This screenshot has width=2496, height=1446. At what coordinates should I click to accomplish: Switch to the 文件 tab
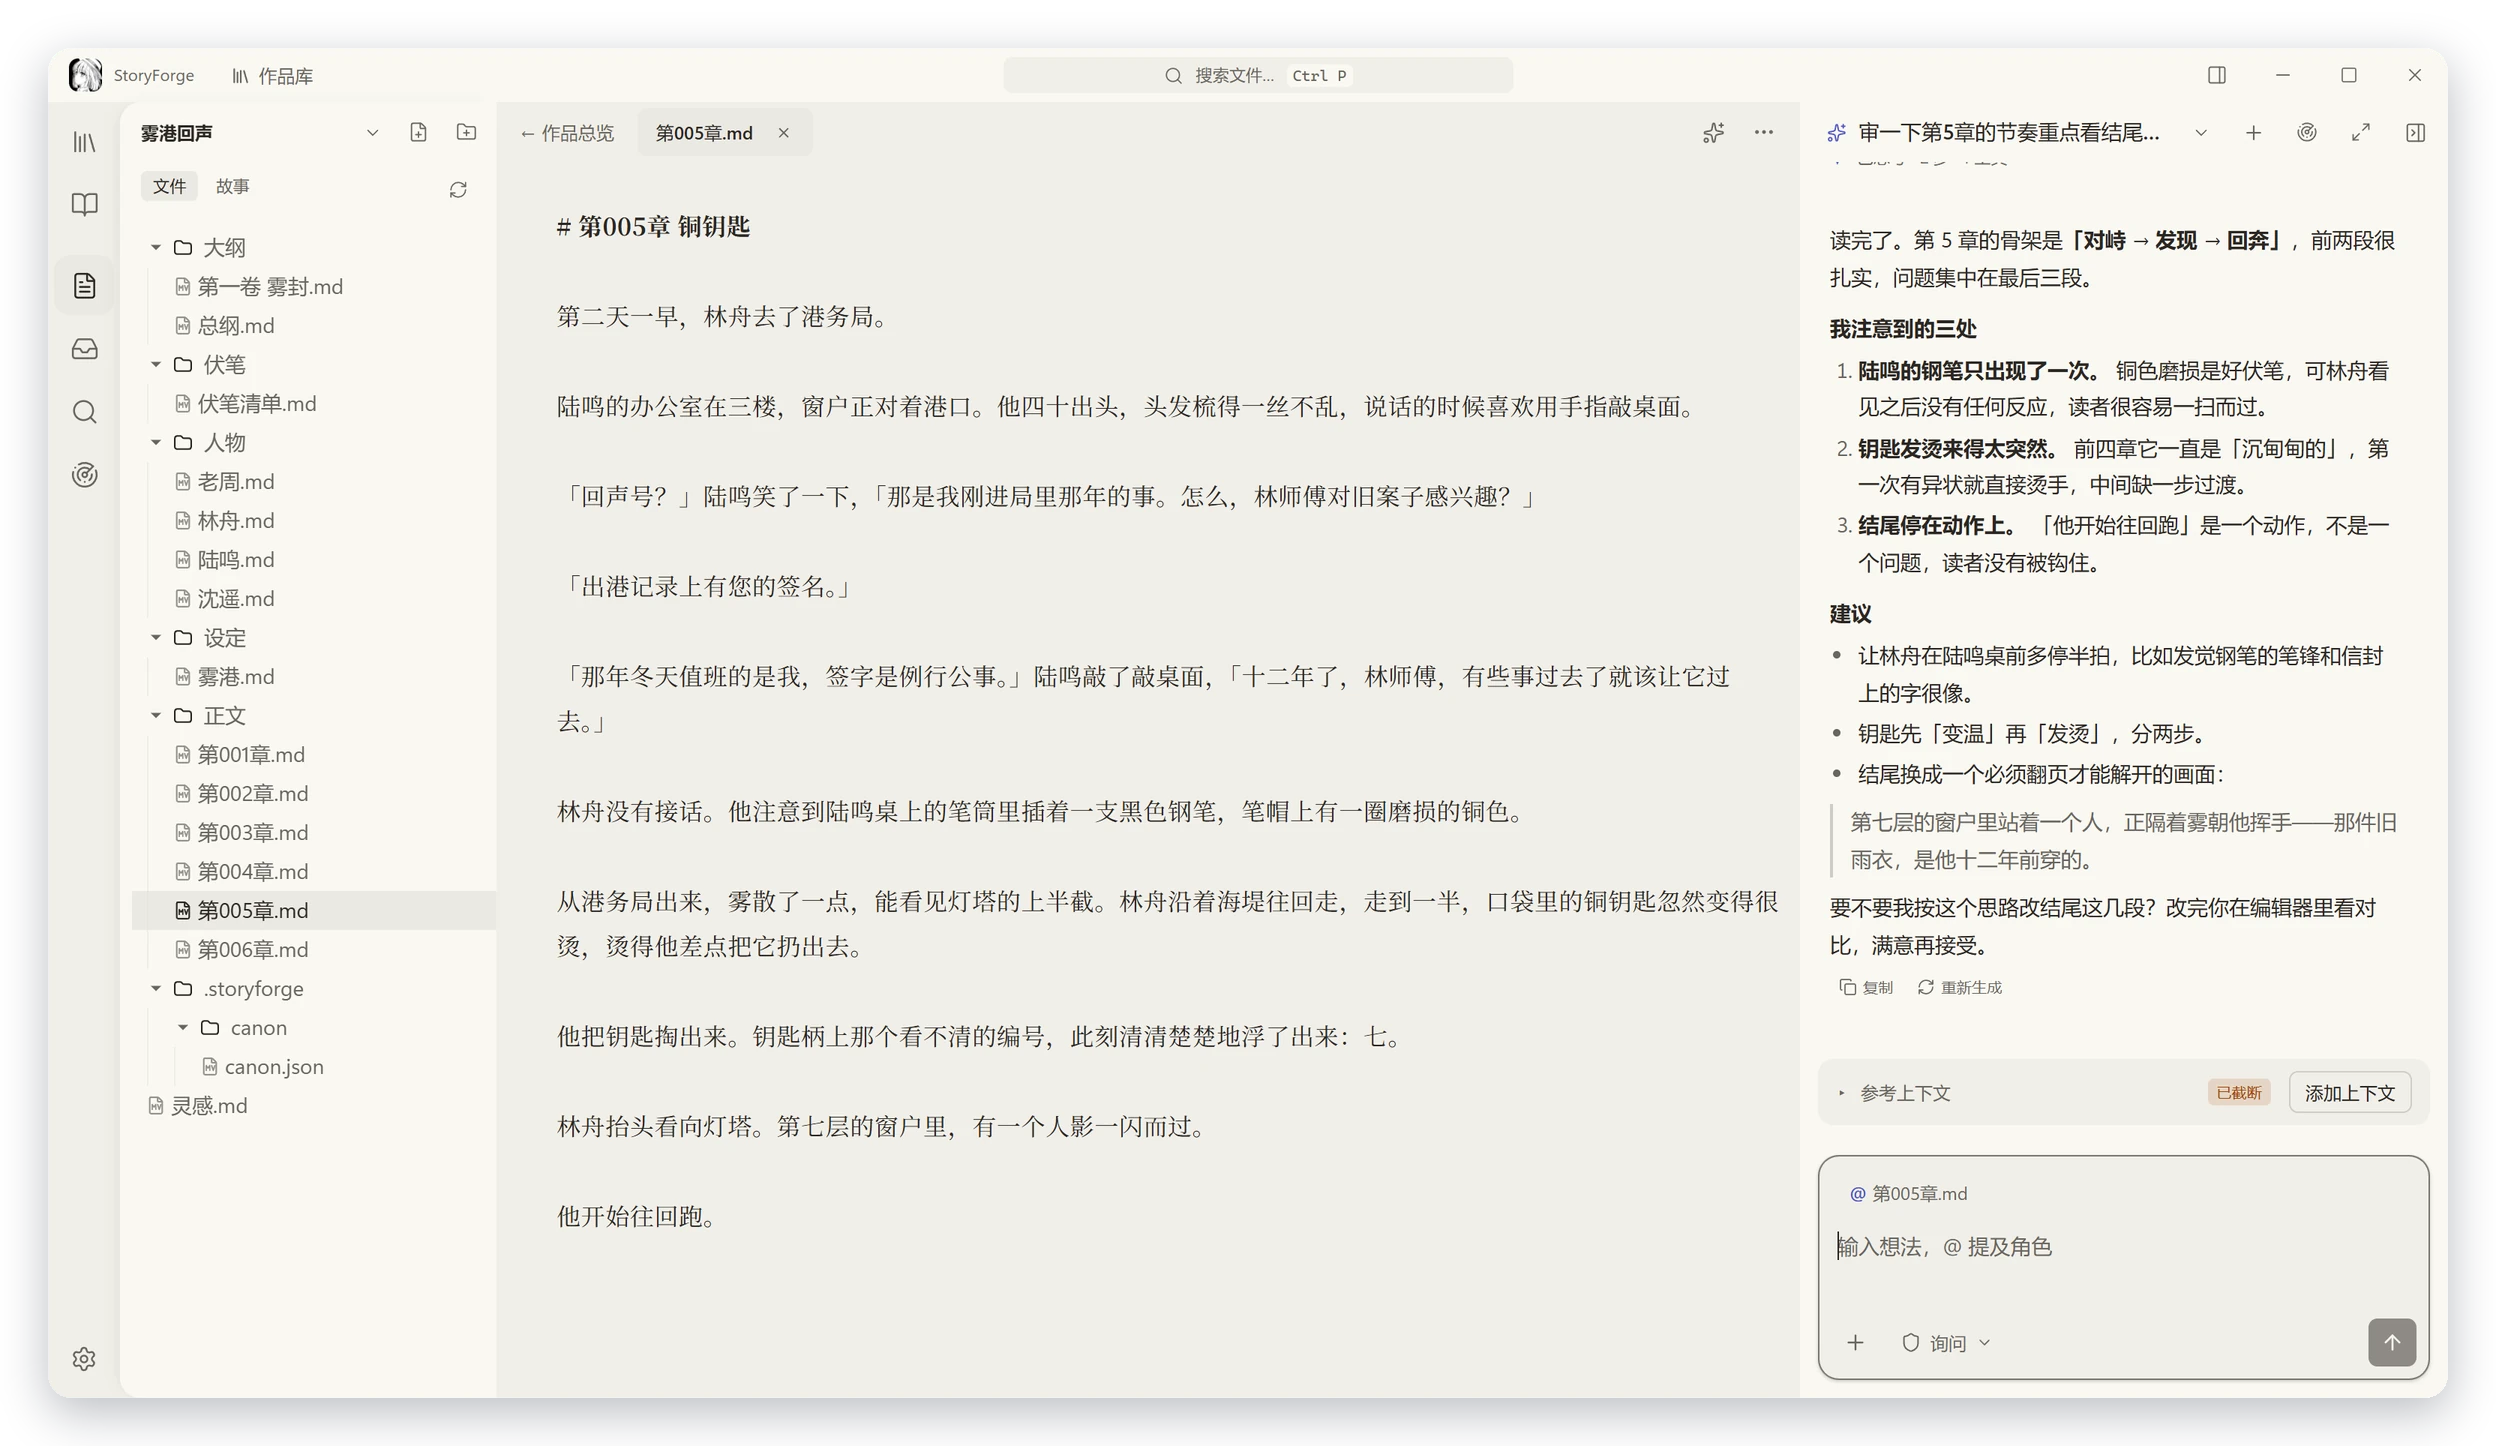(x=169, y=186)
